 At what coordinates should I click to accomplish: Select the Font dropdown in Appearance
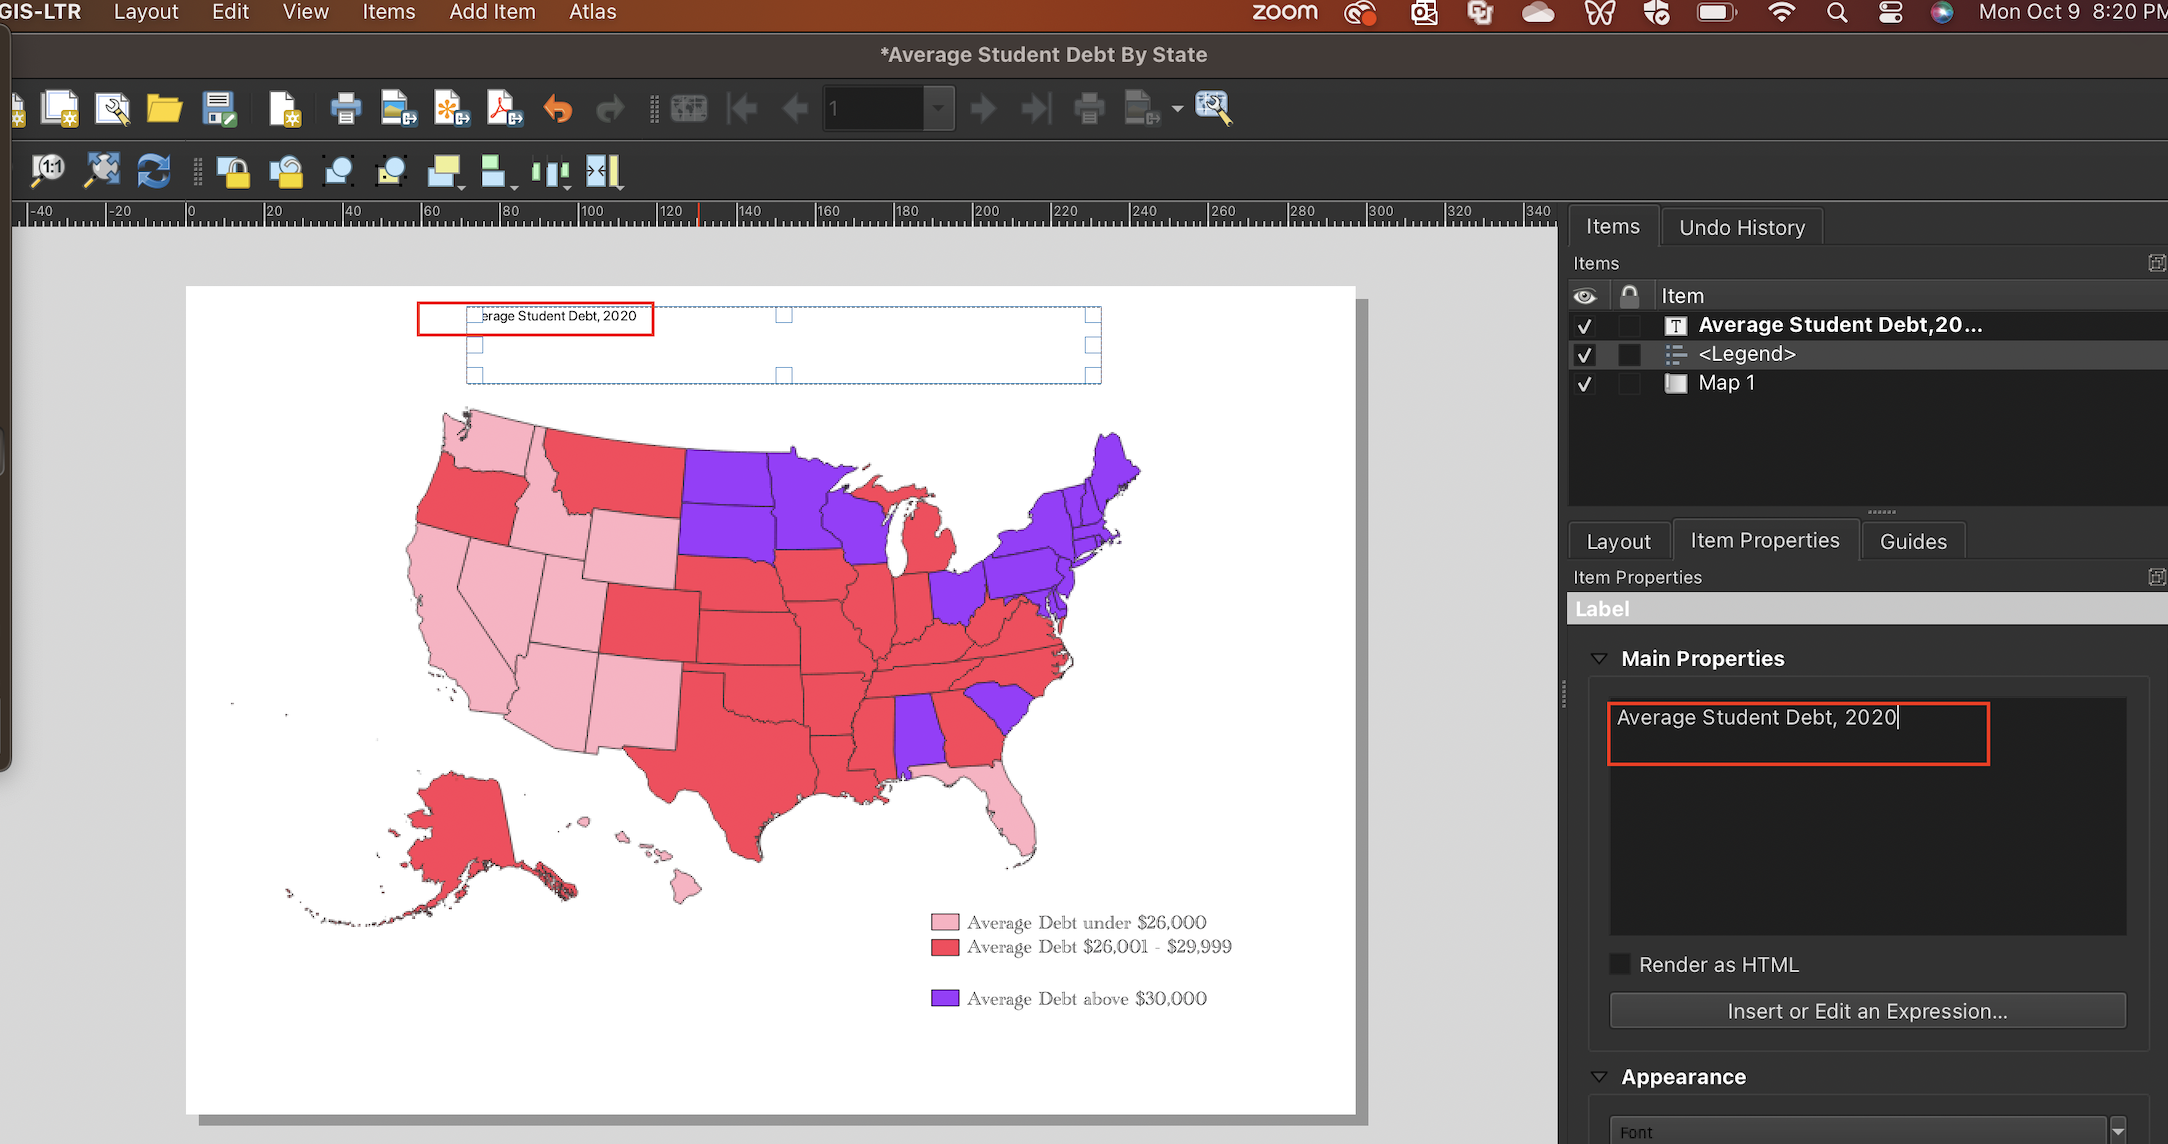pyautogui.click(x=1864, y=1133)
